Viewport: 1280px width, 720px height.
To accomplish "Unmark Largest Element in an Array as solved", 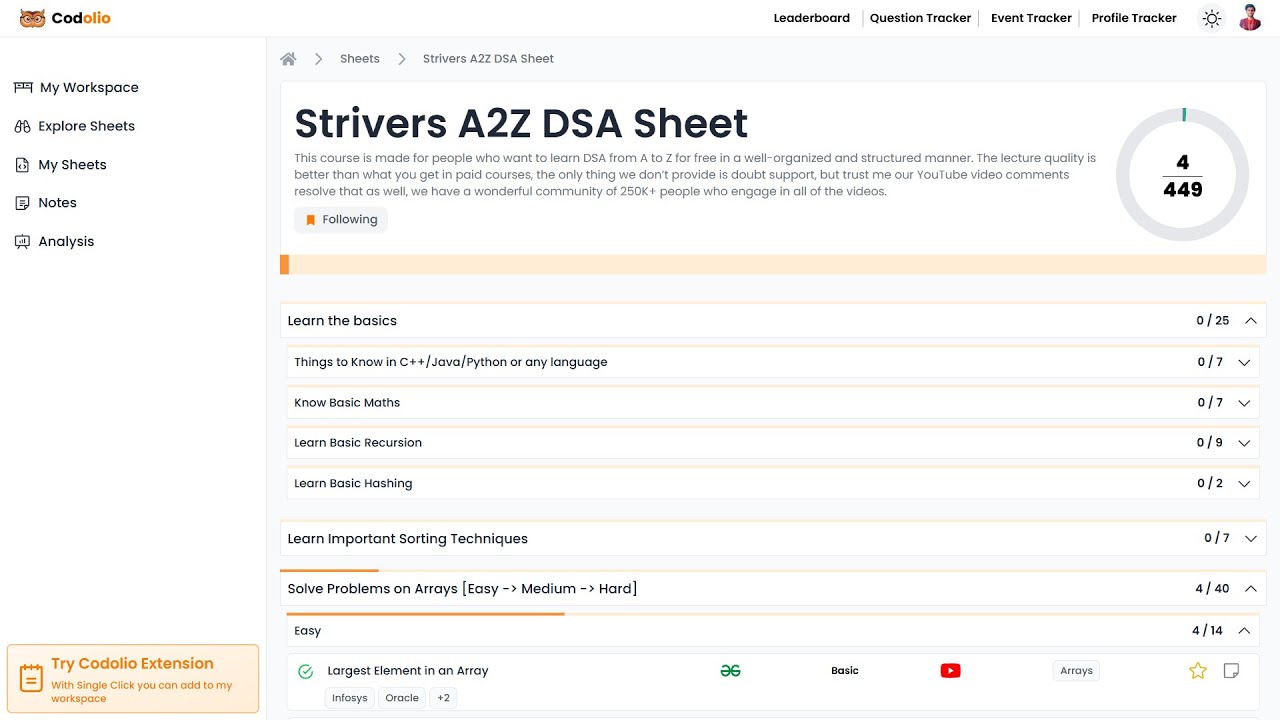I will (305, 670).
